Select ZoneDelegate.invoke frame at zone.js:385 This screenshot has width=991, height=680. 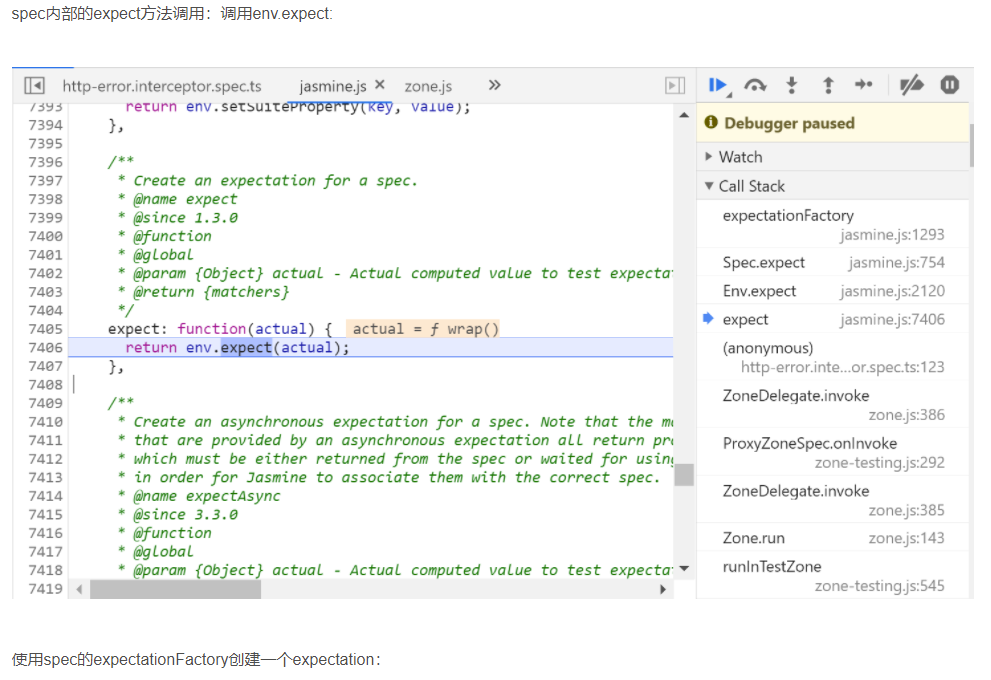(833, 500)
